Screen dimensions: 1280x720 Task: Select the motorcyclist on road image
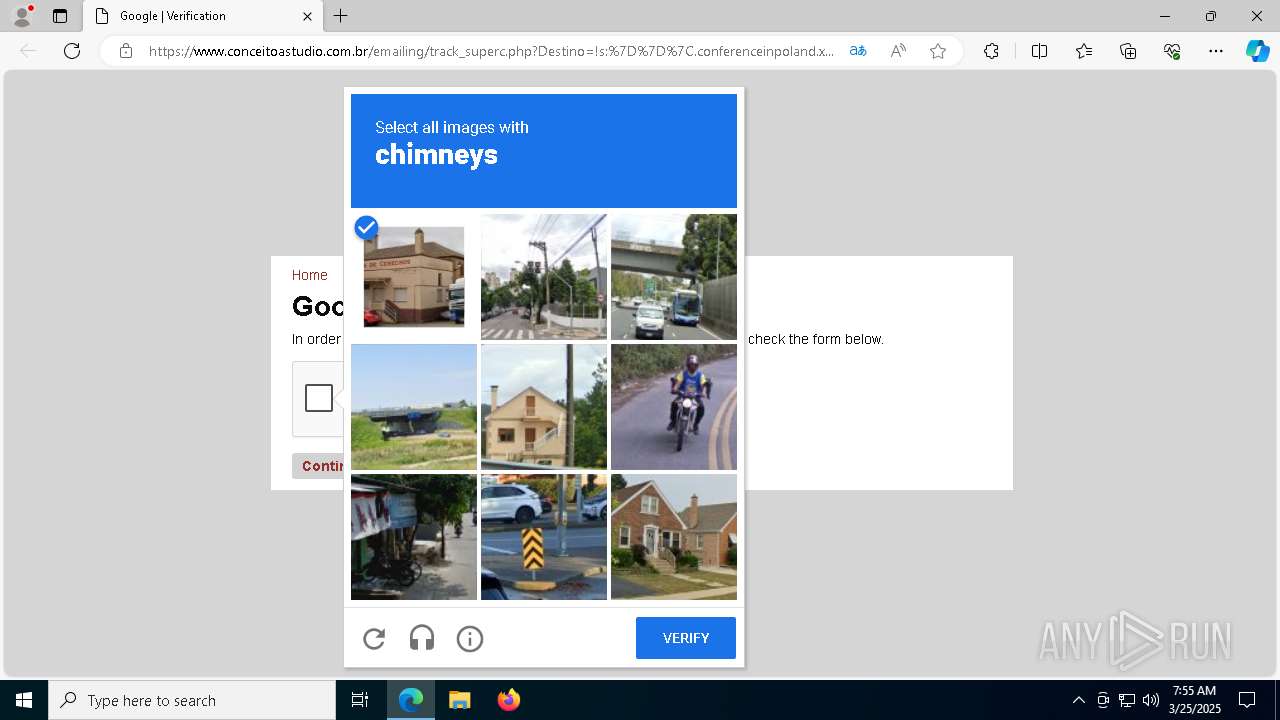pos(674,407)
